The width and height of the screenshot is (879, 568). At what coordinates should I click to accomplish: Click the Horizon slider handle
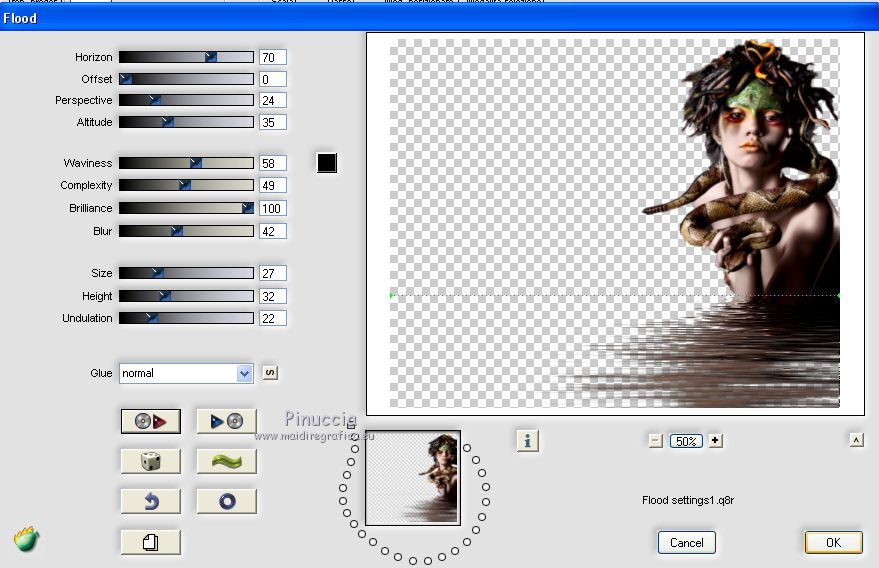[211, 57]
